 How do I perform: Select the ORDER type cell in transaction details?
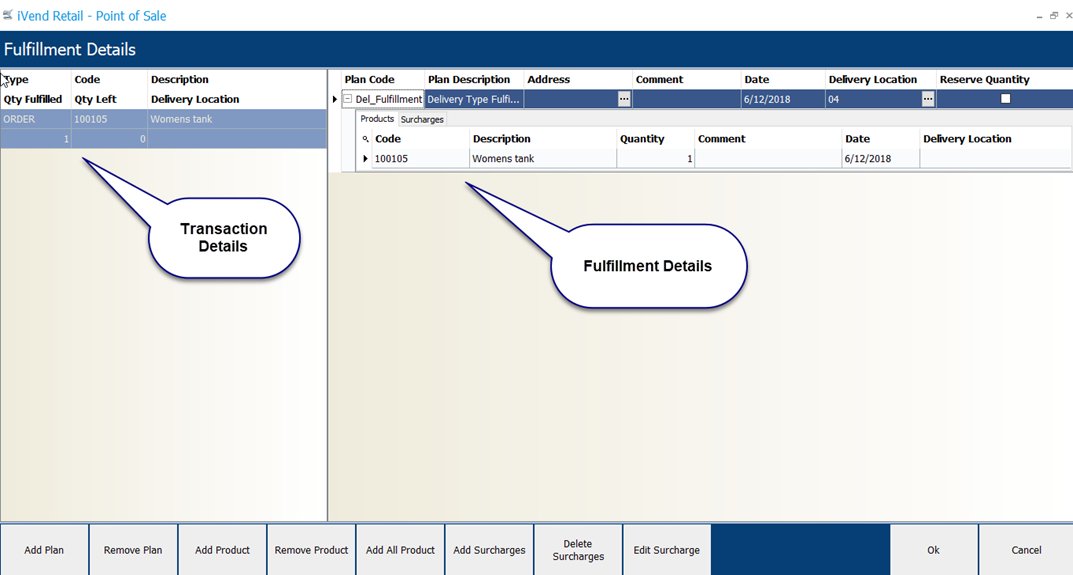click(x=36, y=119)
